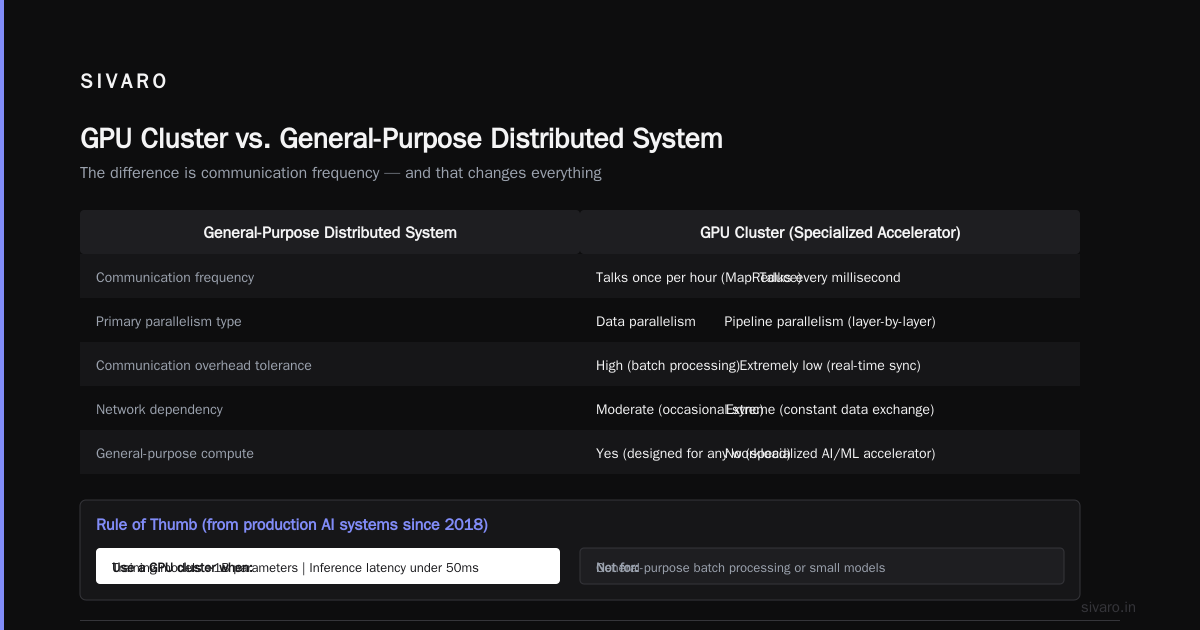Image resolution: width=1200 pixels, height=630 pixels.
Task: Click the subtitle about communication frequency
Action: (x=341, y=173)
